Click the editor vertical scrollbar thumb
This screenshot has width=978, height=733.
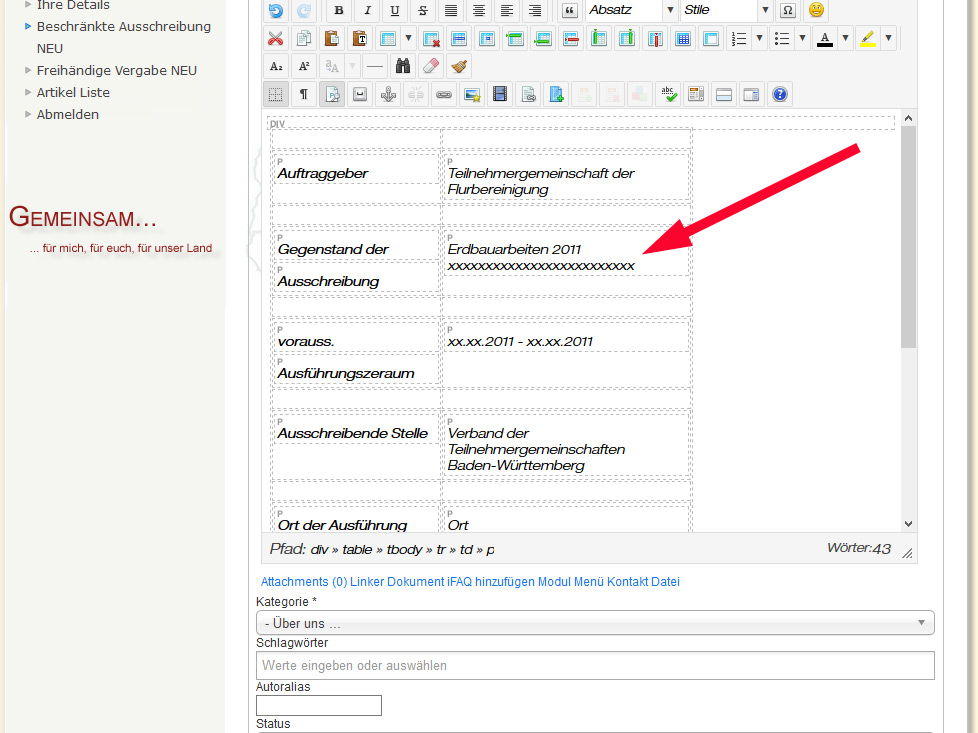pos(908,237)
